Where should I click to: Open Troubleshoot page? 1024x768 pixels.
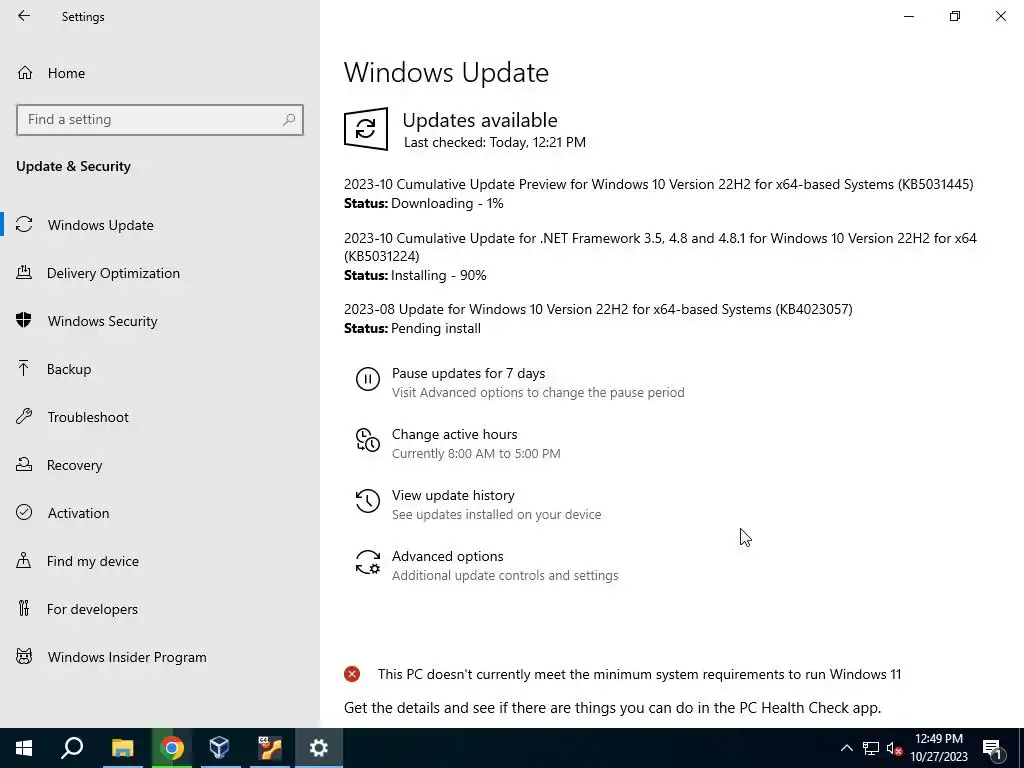click(x=160, y=417)
